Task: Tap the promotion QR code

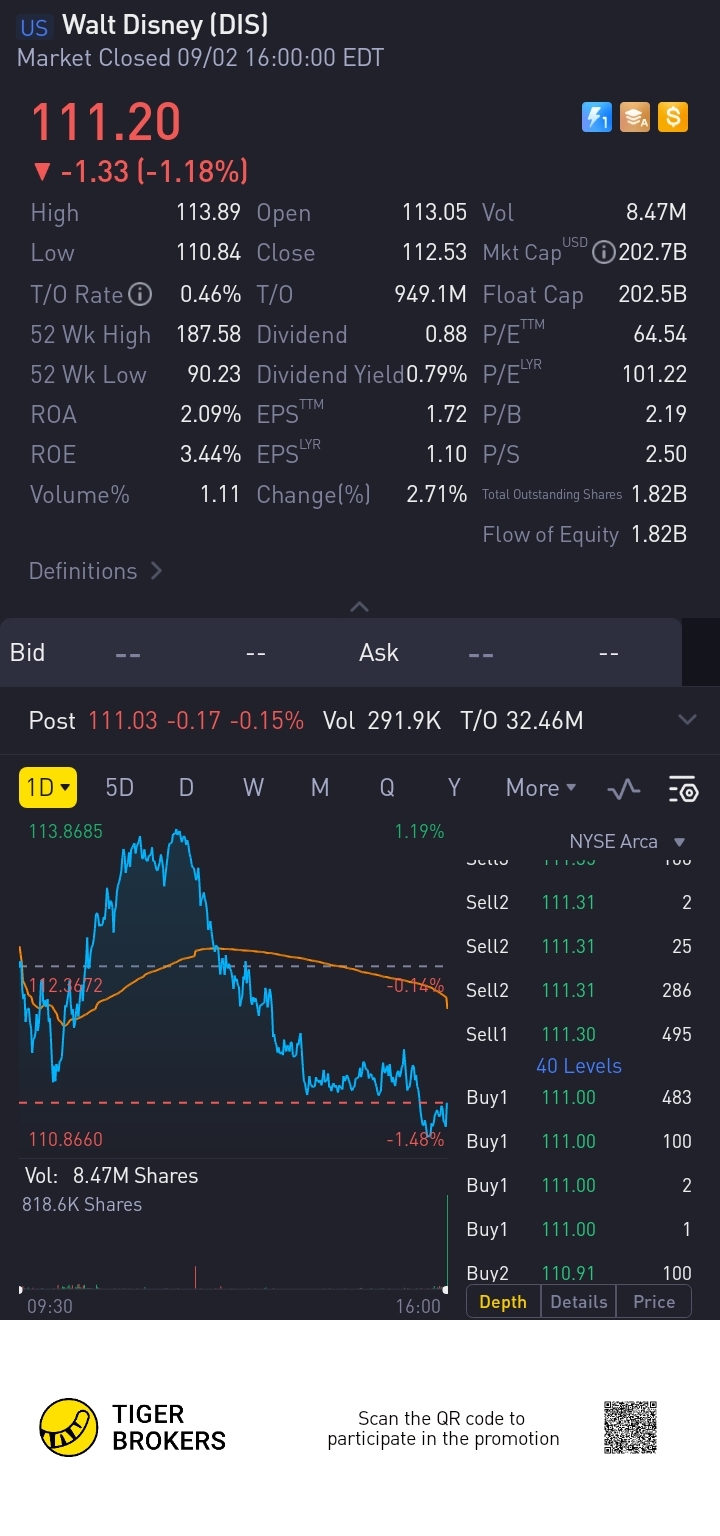Action: click(x=630, y=1427)
